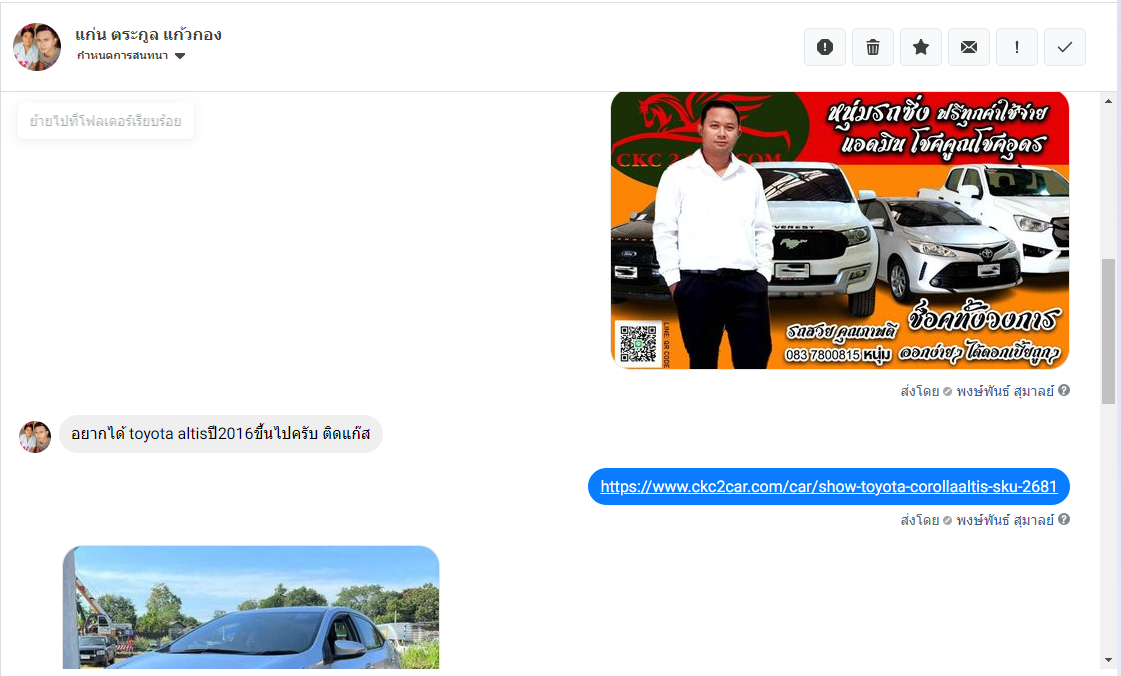Click the contact name แก่น ตระกูล แก้วกอง
Image resolution: width=1121 pixels, height=676 pixels.
(x=149, y=34)
